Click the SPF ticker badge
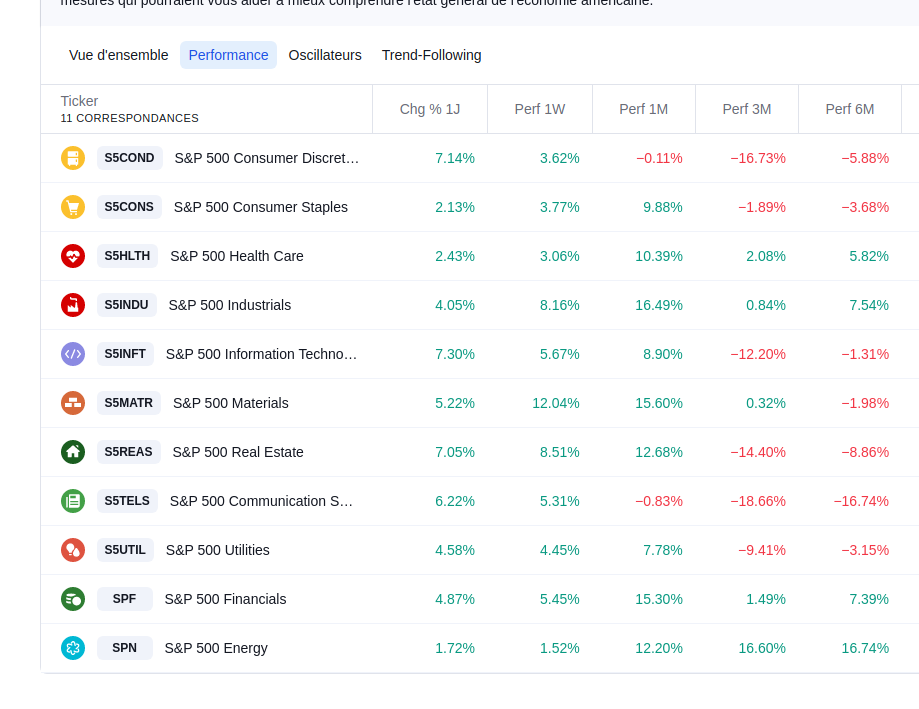 (125, 599)
